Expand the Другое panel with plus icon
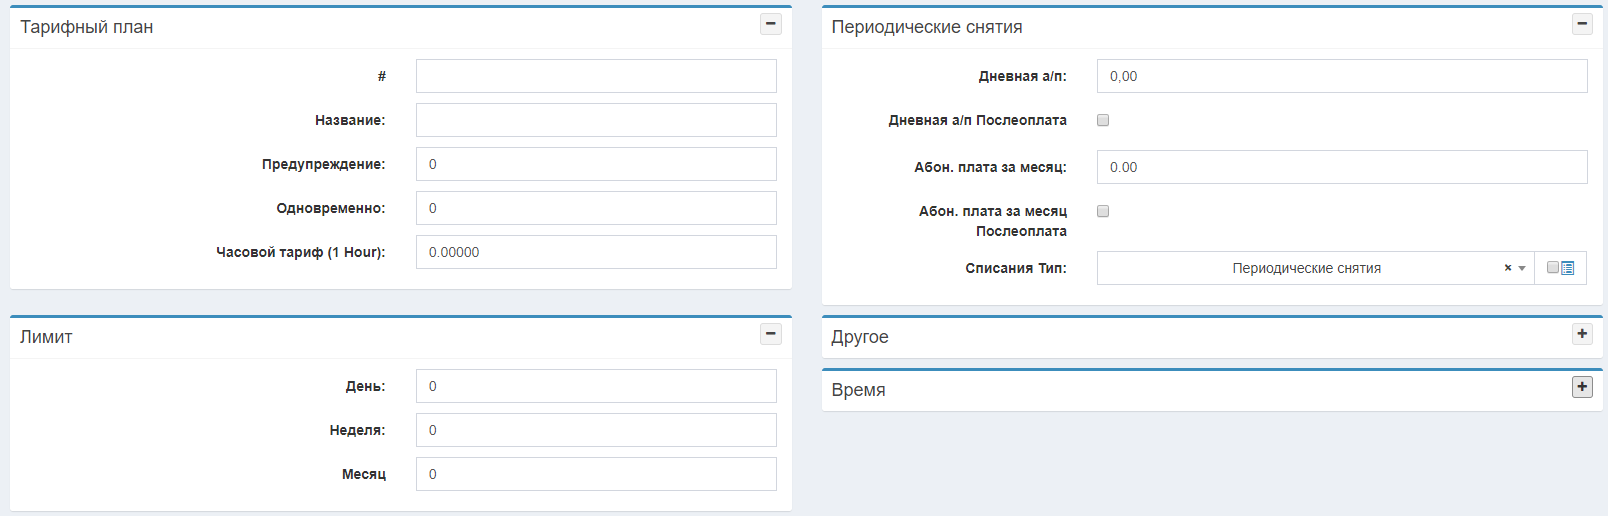 [1582, 334]
